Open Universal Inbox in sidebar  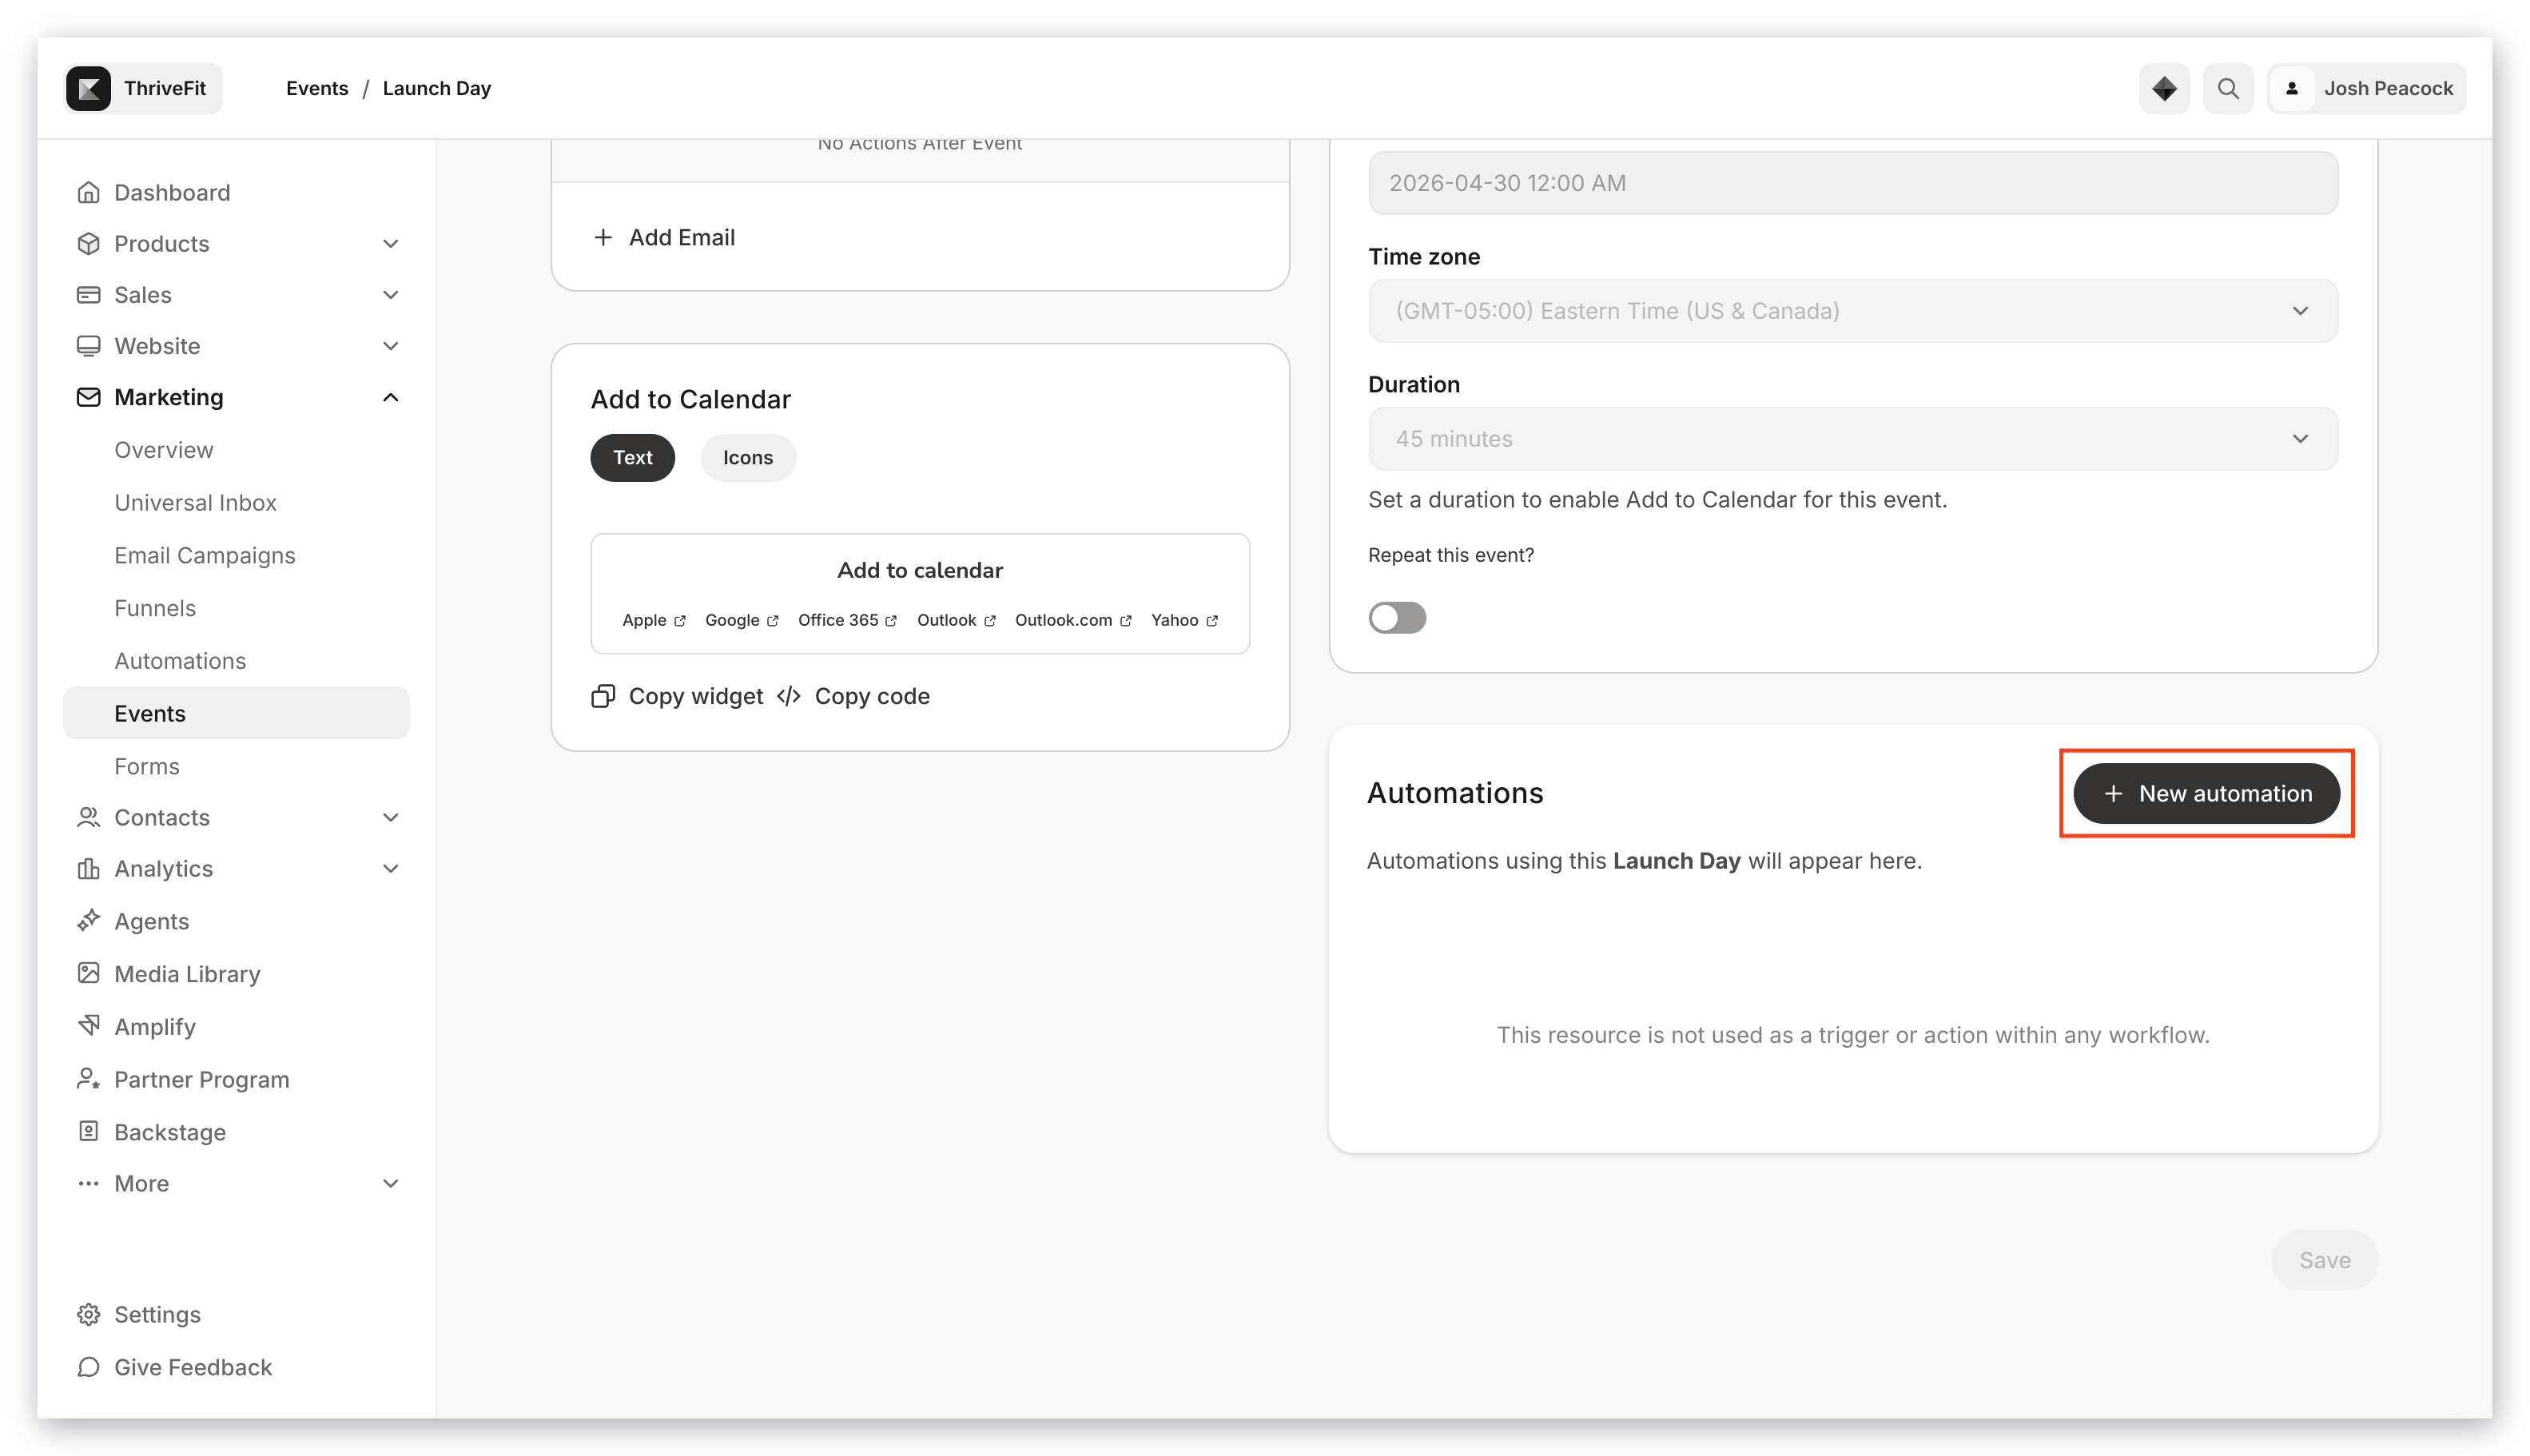click(x=195, y=502)
